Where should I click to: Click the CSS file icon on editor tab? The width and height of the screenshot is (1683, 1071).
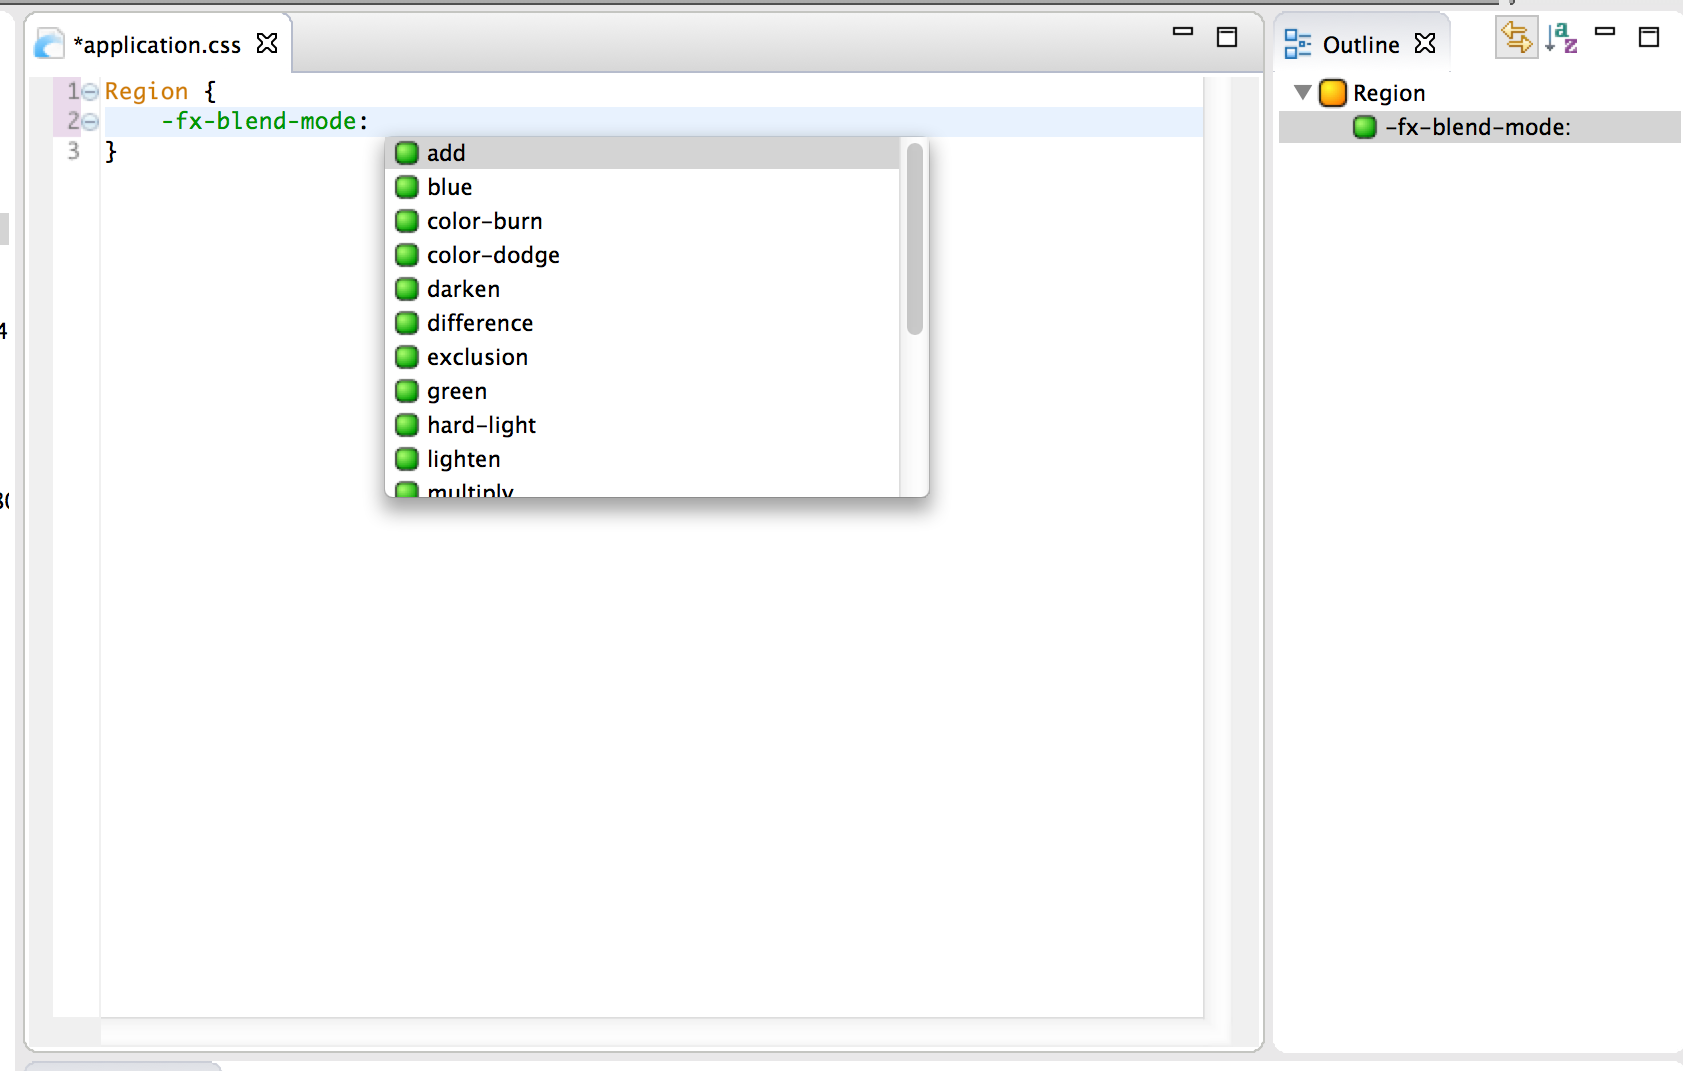tap(49, 44)
